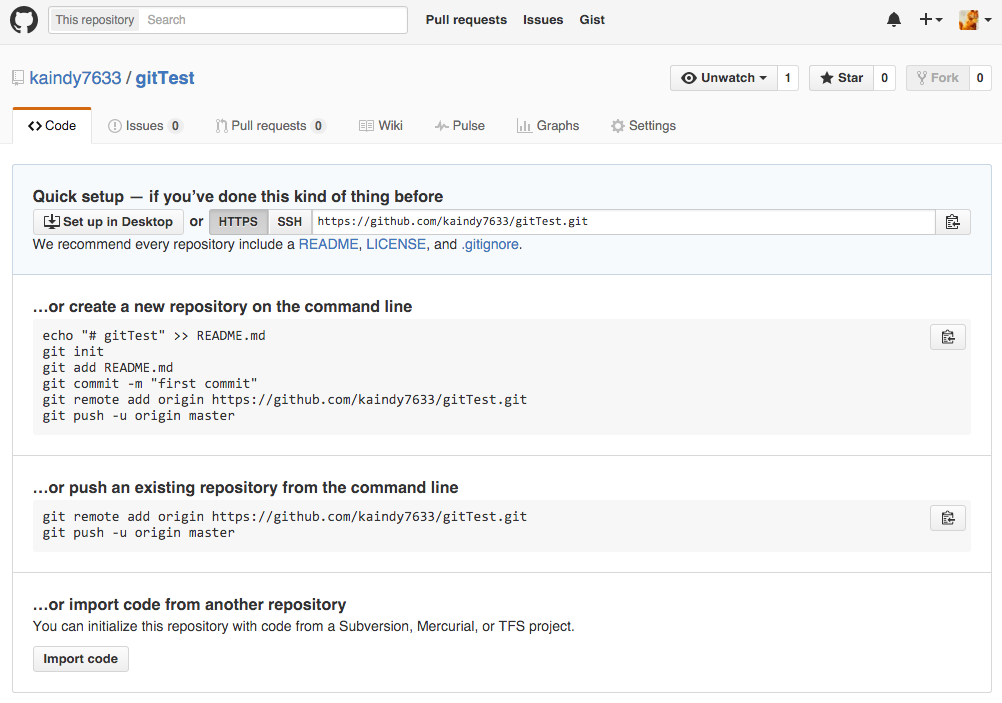The height and width of the screenshot is (703, 1002).
Task: Click the Import code button
Action: pos(81,659)
